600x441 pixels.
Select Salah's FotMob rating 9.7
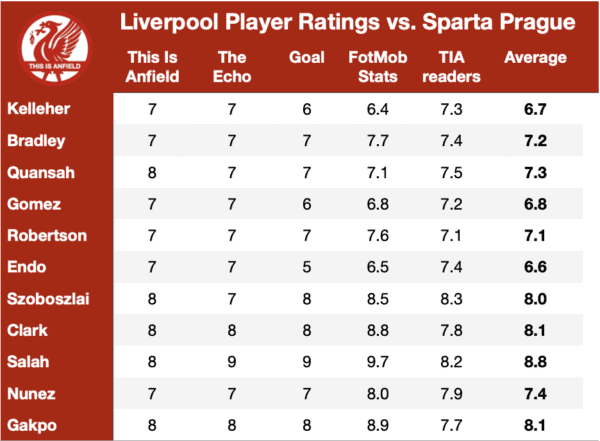tap(378, 362)
